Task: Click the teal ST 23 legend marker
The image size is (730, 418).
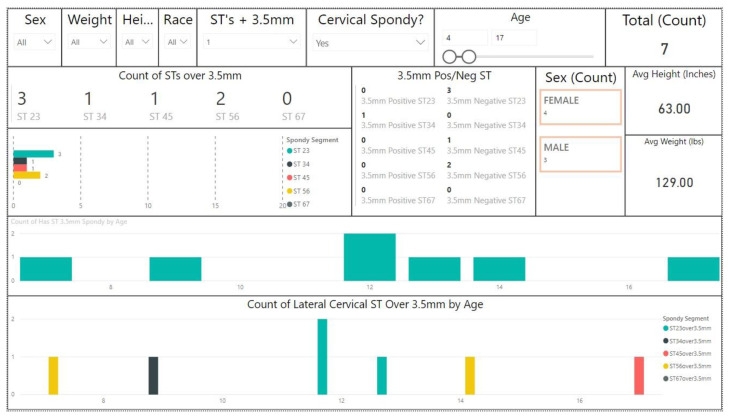Action: point(289,152)
